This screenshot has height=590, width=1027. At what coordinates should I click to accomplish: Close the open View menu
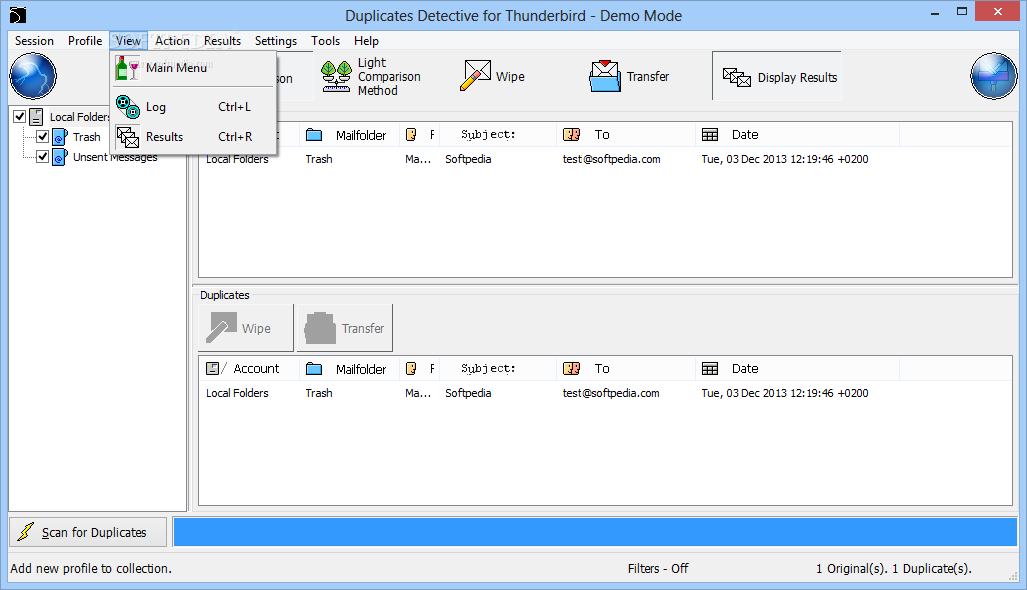[128, 41]
